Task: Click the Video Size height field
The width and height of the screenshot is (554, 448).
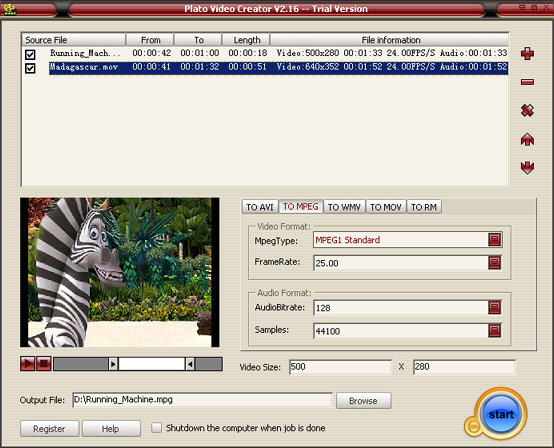Action: pos(464,367)
